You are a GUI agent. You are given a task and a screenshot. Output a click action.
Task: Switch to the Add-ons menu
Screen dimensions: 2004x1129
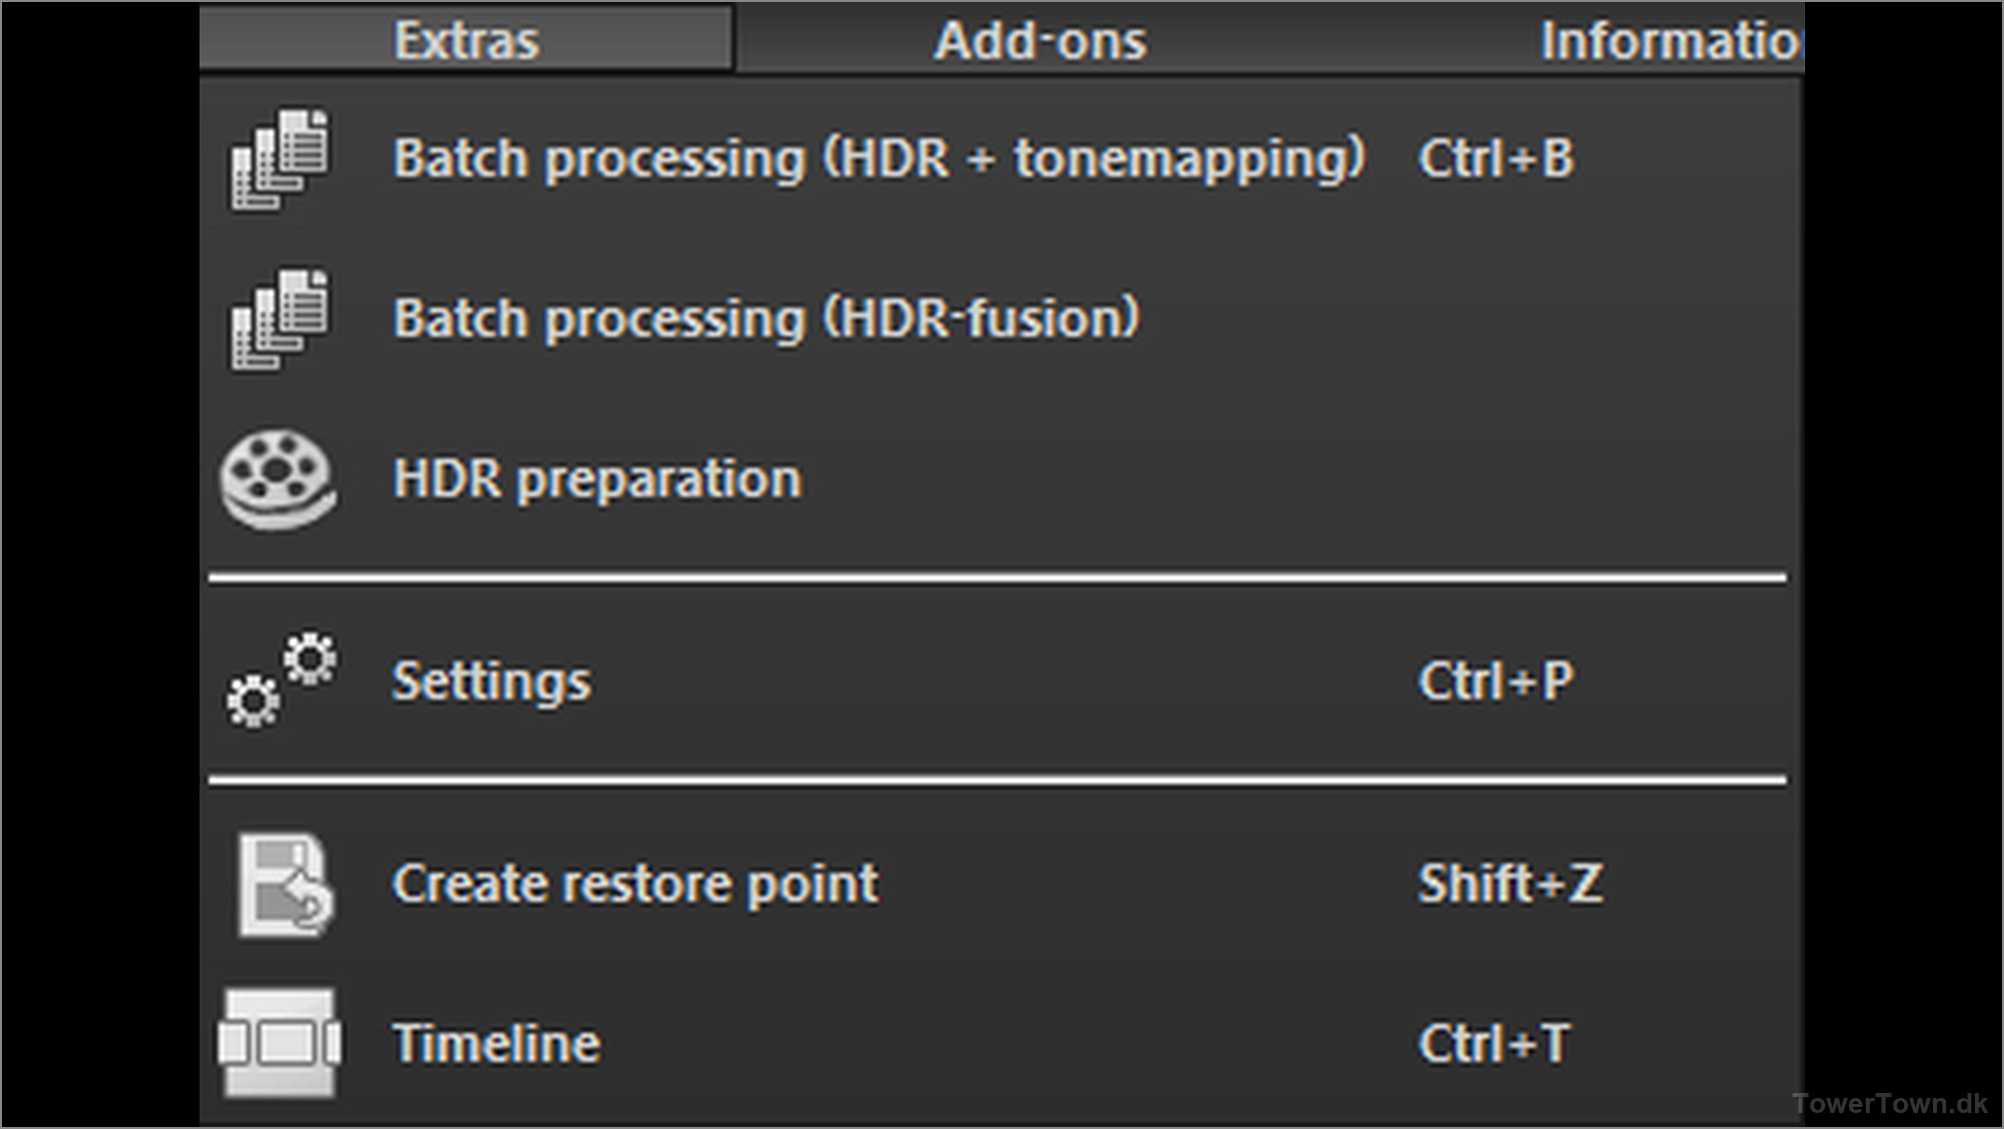pyautogui.click(x=1040, y=41)
